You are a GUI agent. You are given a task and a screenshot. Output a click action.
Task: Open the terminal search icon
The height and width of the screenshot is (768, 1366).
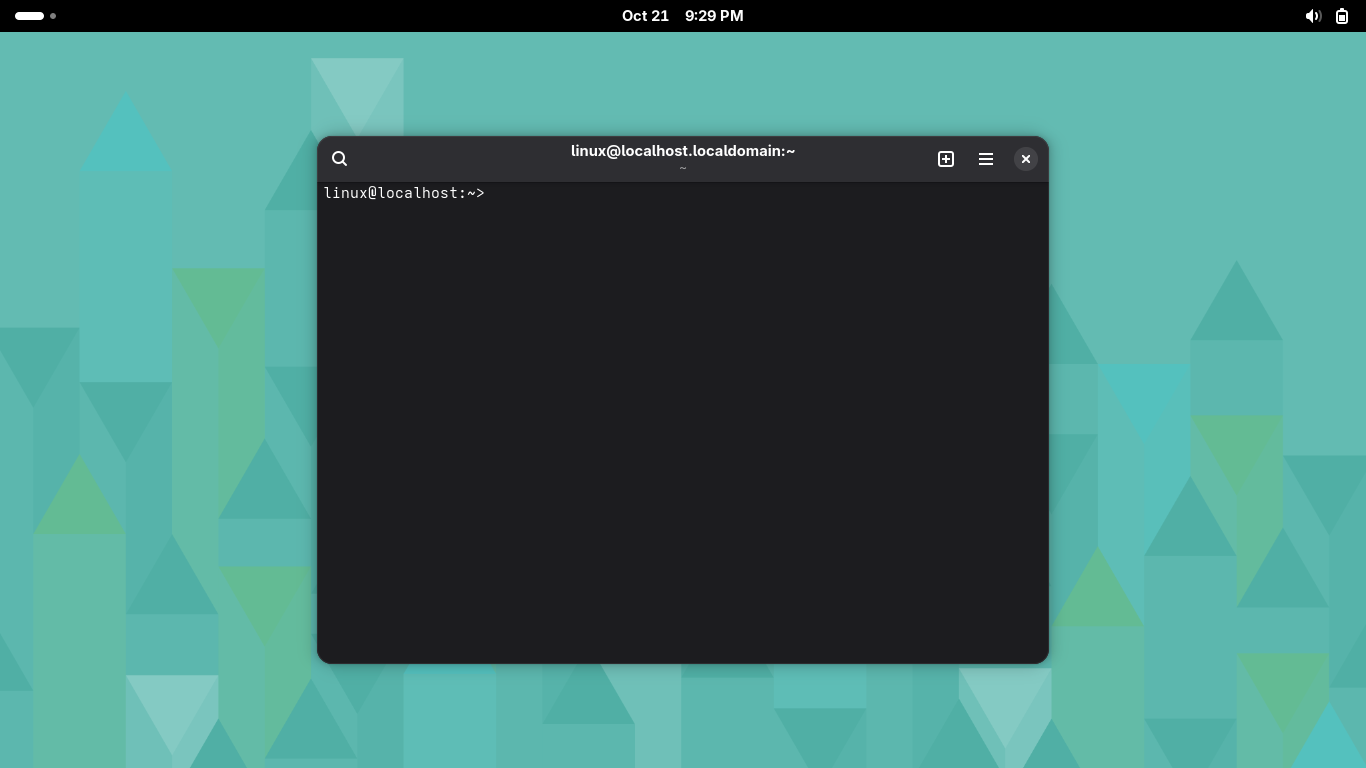tap(339, 159)
